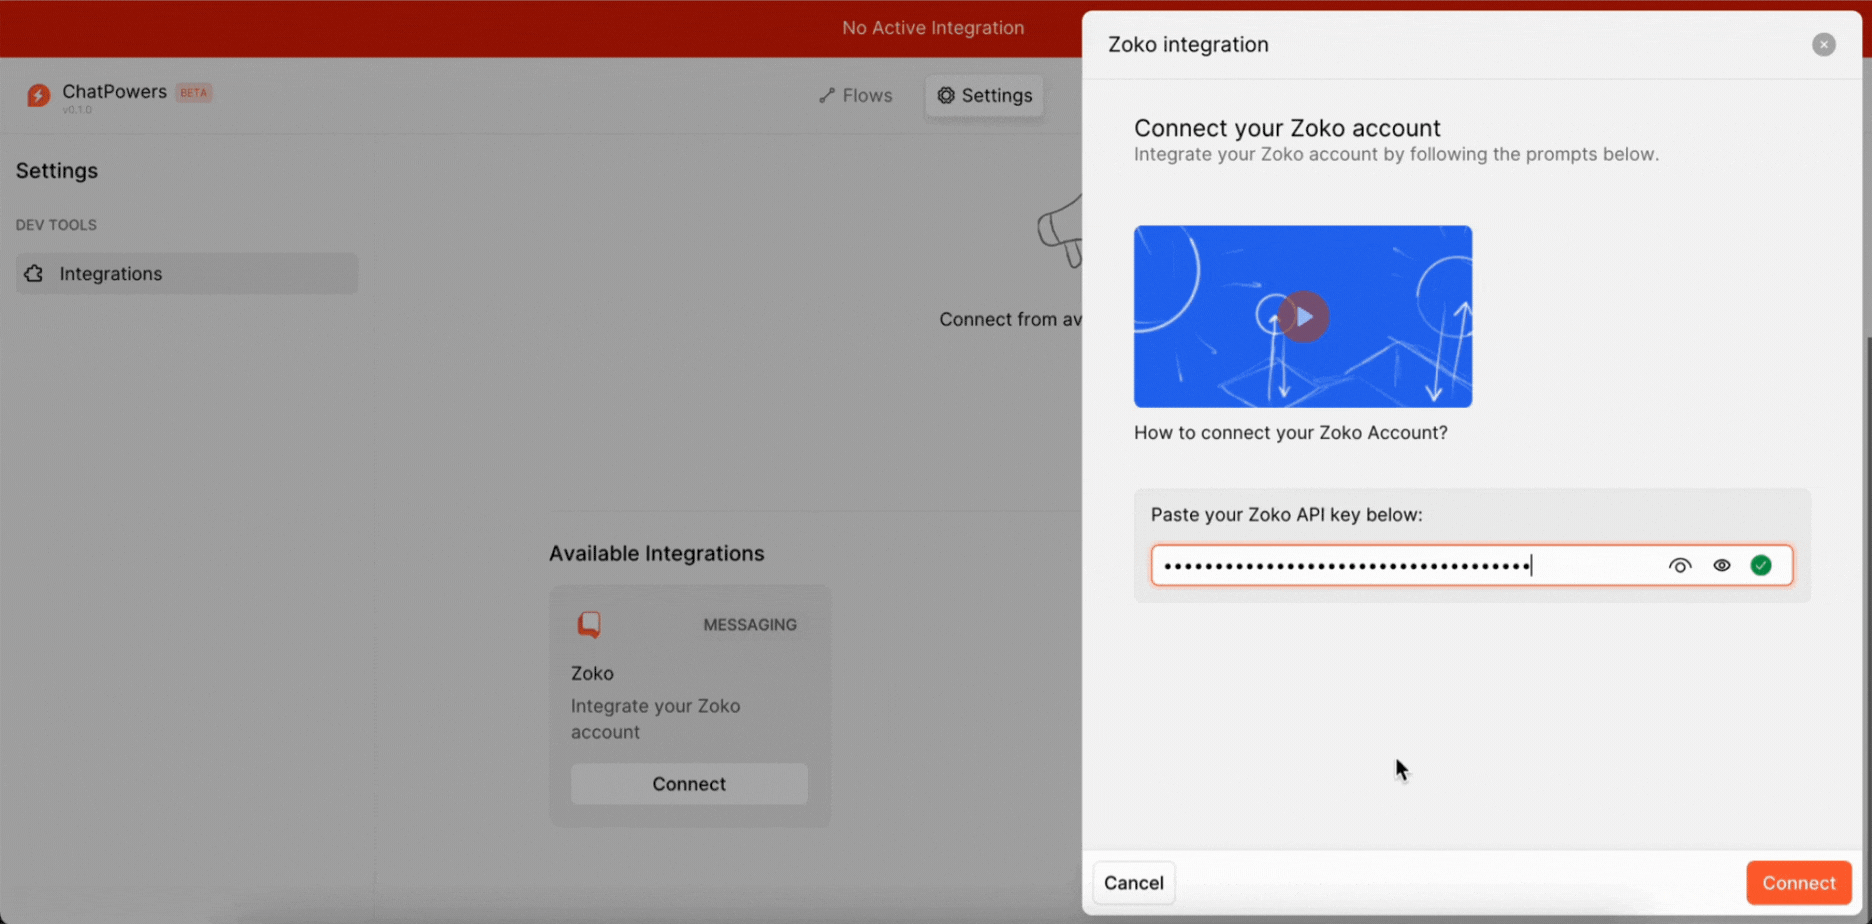Click the Zoko chat logo on the card
The width and height of the screenshot is (1872, 924).
[589, 625]
